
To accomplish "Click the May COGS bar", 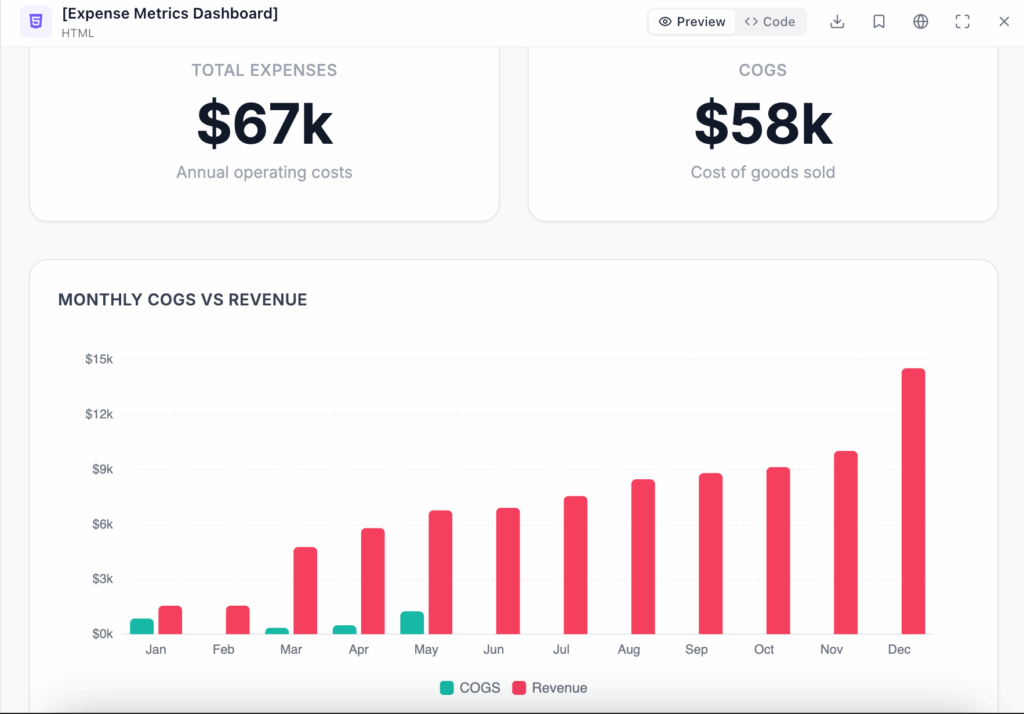I will 412,623.
